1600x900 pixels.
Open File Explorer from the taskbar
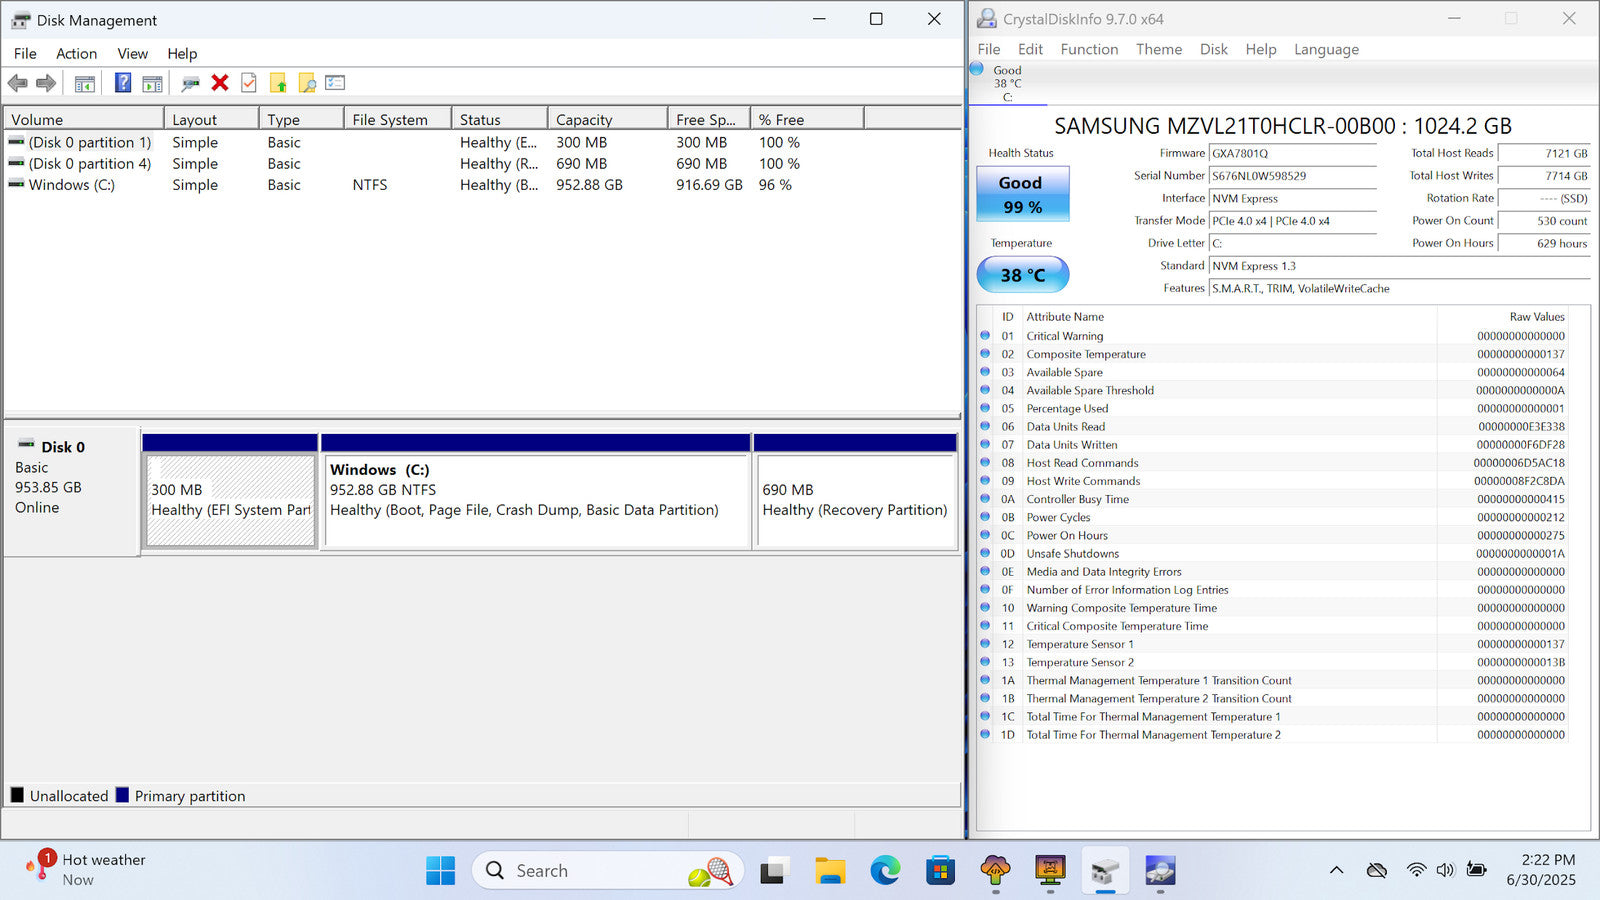tap(830, 871)
